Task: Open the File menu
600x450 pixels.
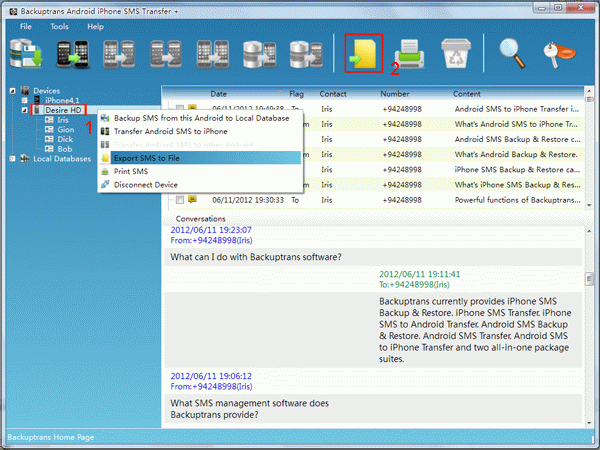Action: click(26, 26)
